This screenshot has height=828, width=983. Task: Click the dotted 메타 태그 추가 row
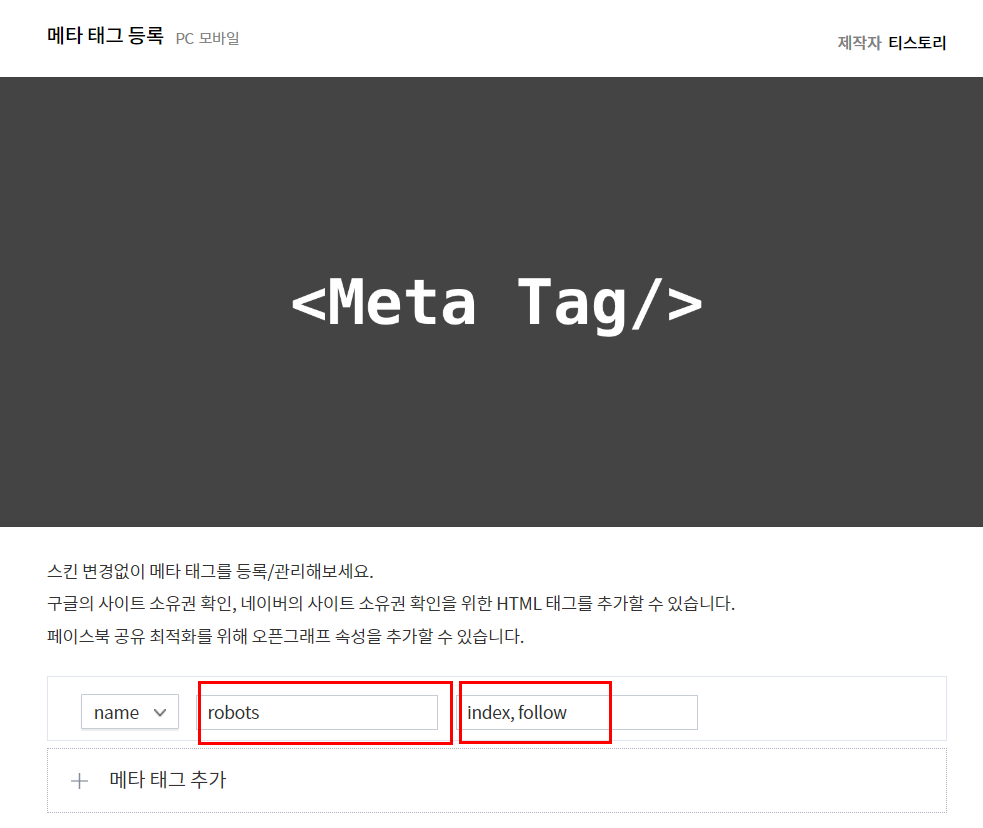tap(497, 781)
